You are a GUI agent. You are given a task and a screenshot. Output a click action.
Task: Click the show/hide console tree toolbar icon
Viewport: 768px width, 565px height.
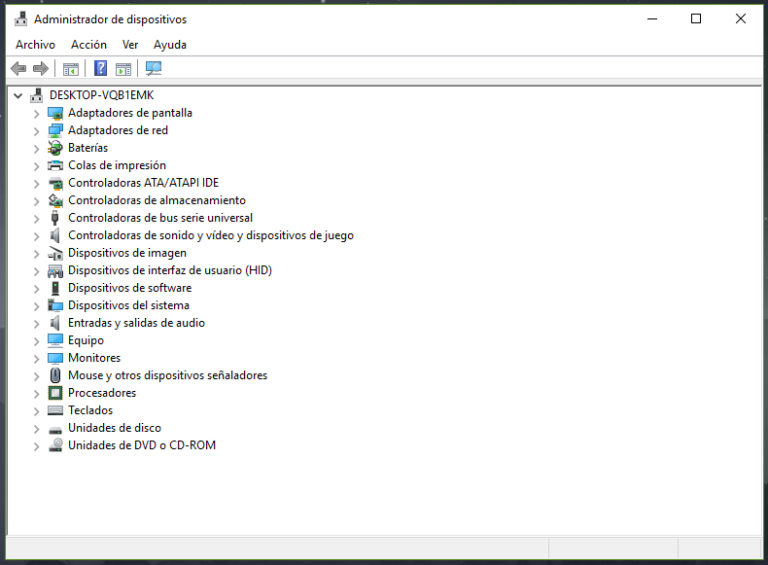(x=71, y=69)
